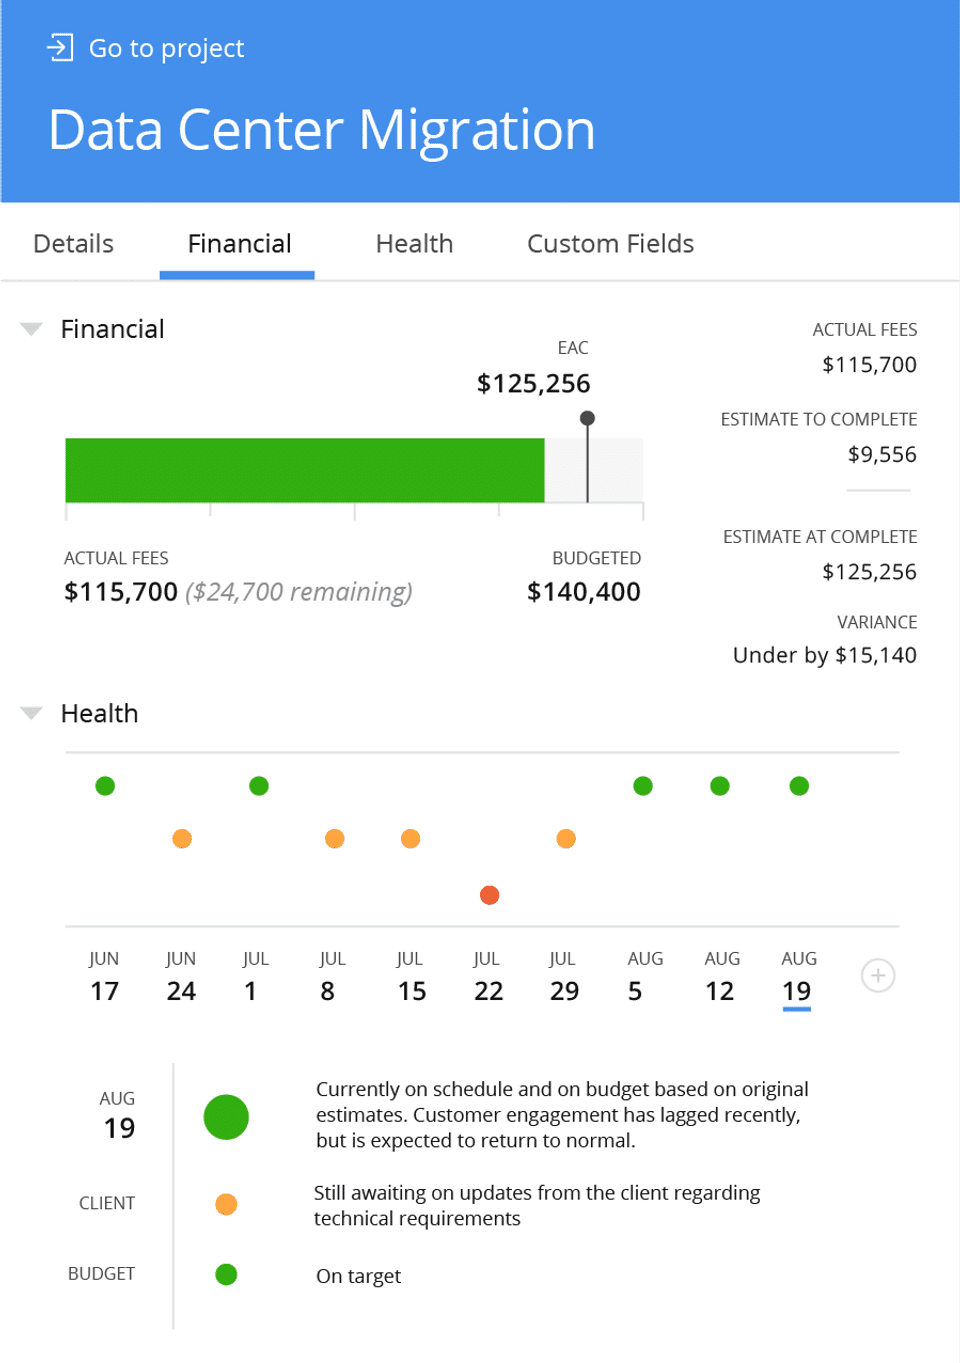Click the Jun 24 date label
Image resolution: width=960 pixels, height=1363 pixels.
point(181,977)
